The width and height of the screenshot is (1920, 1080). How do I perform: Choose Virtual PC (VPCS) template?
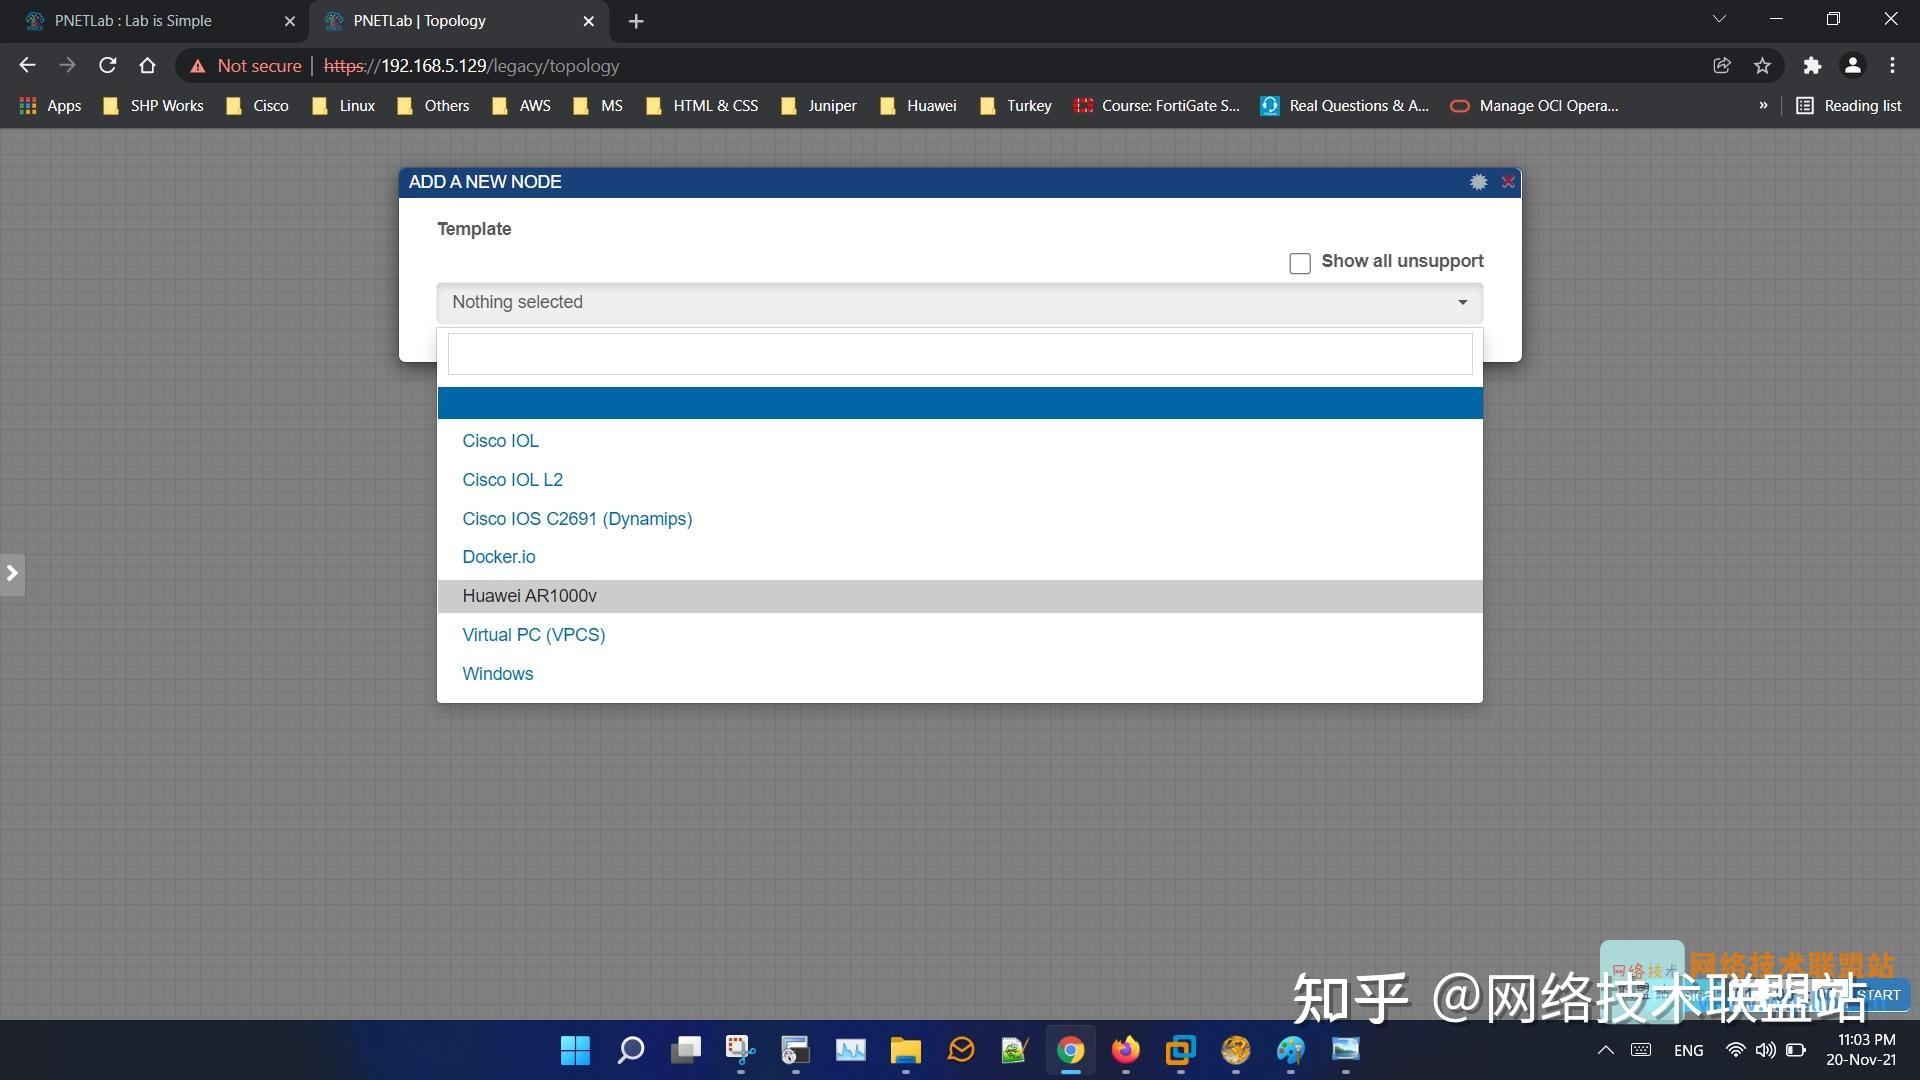tap(533, 635)
